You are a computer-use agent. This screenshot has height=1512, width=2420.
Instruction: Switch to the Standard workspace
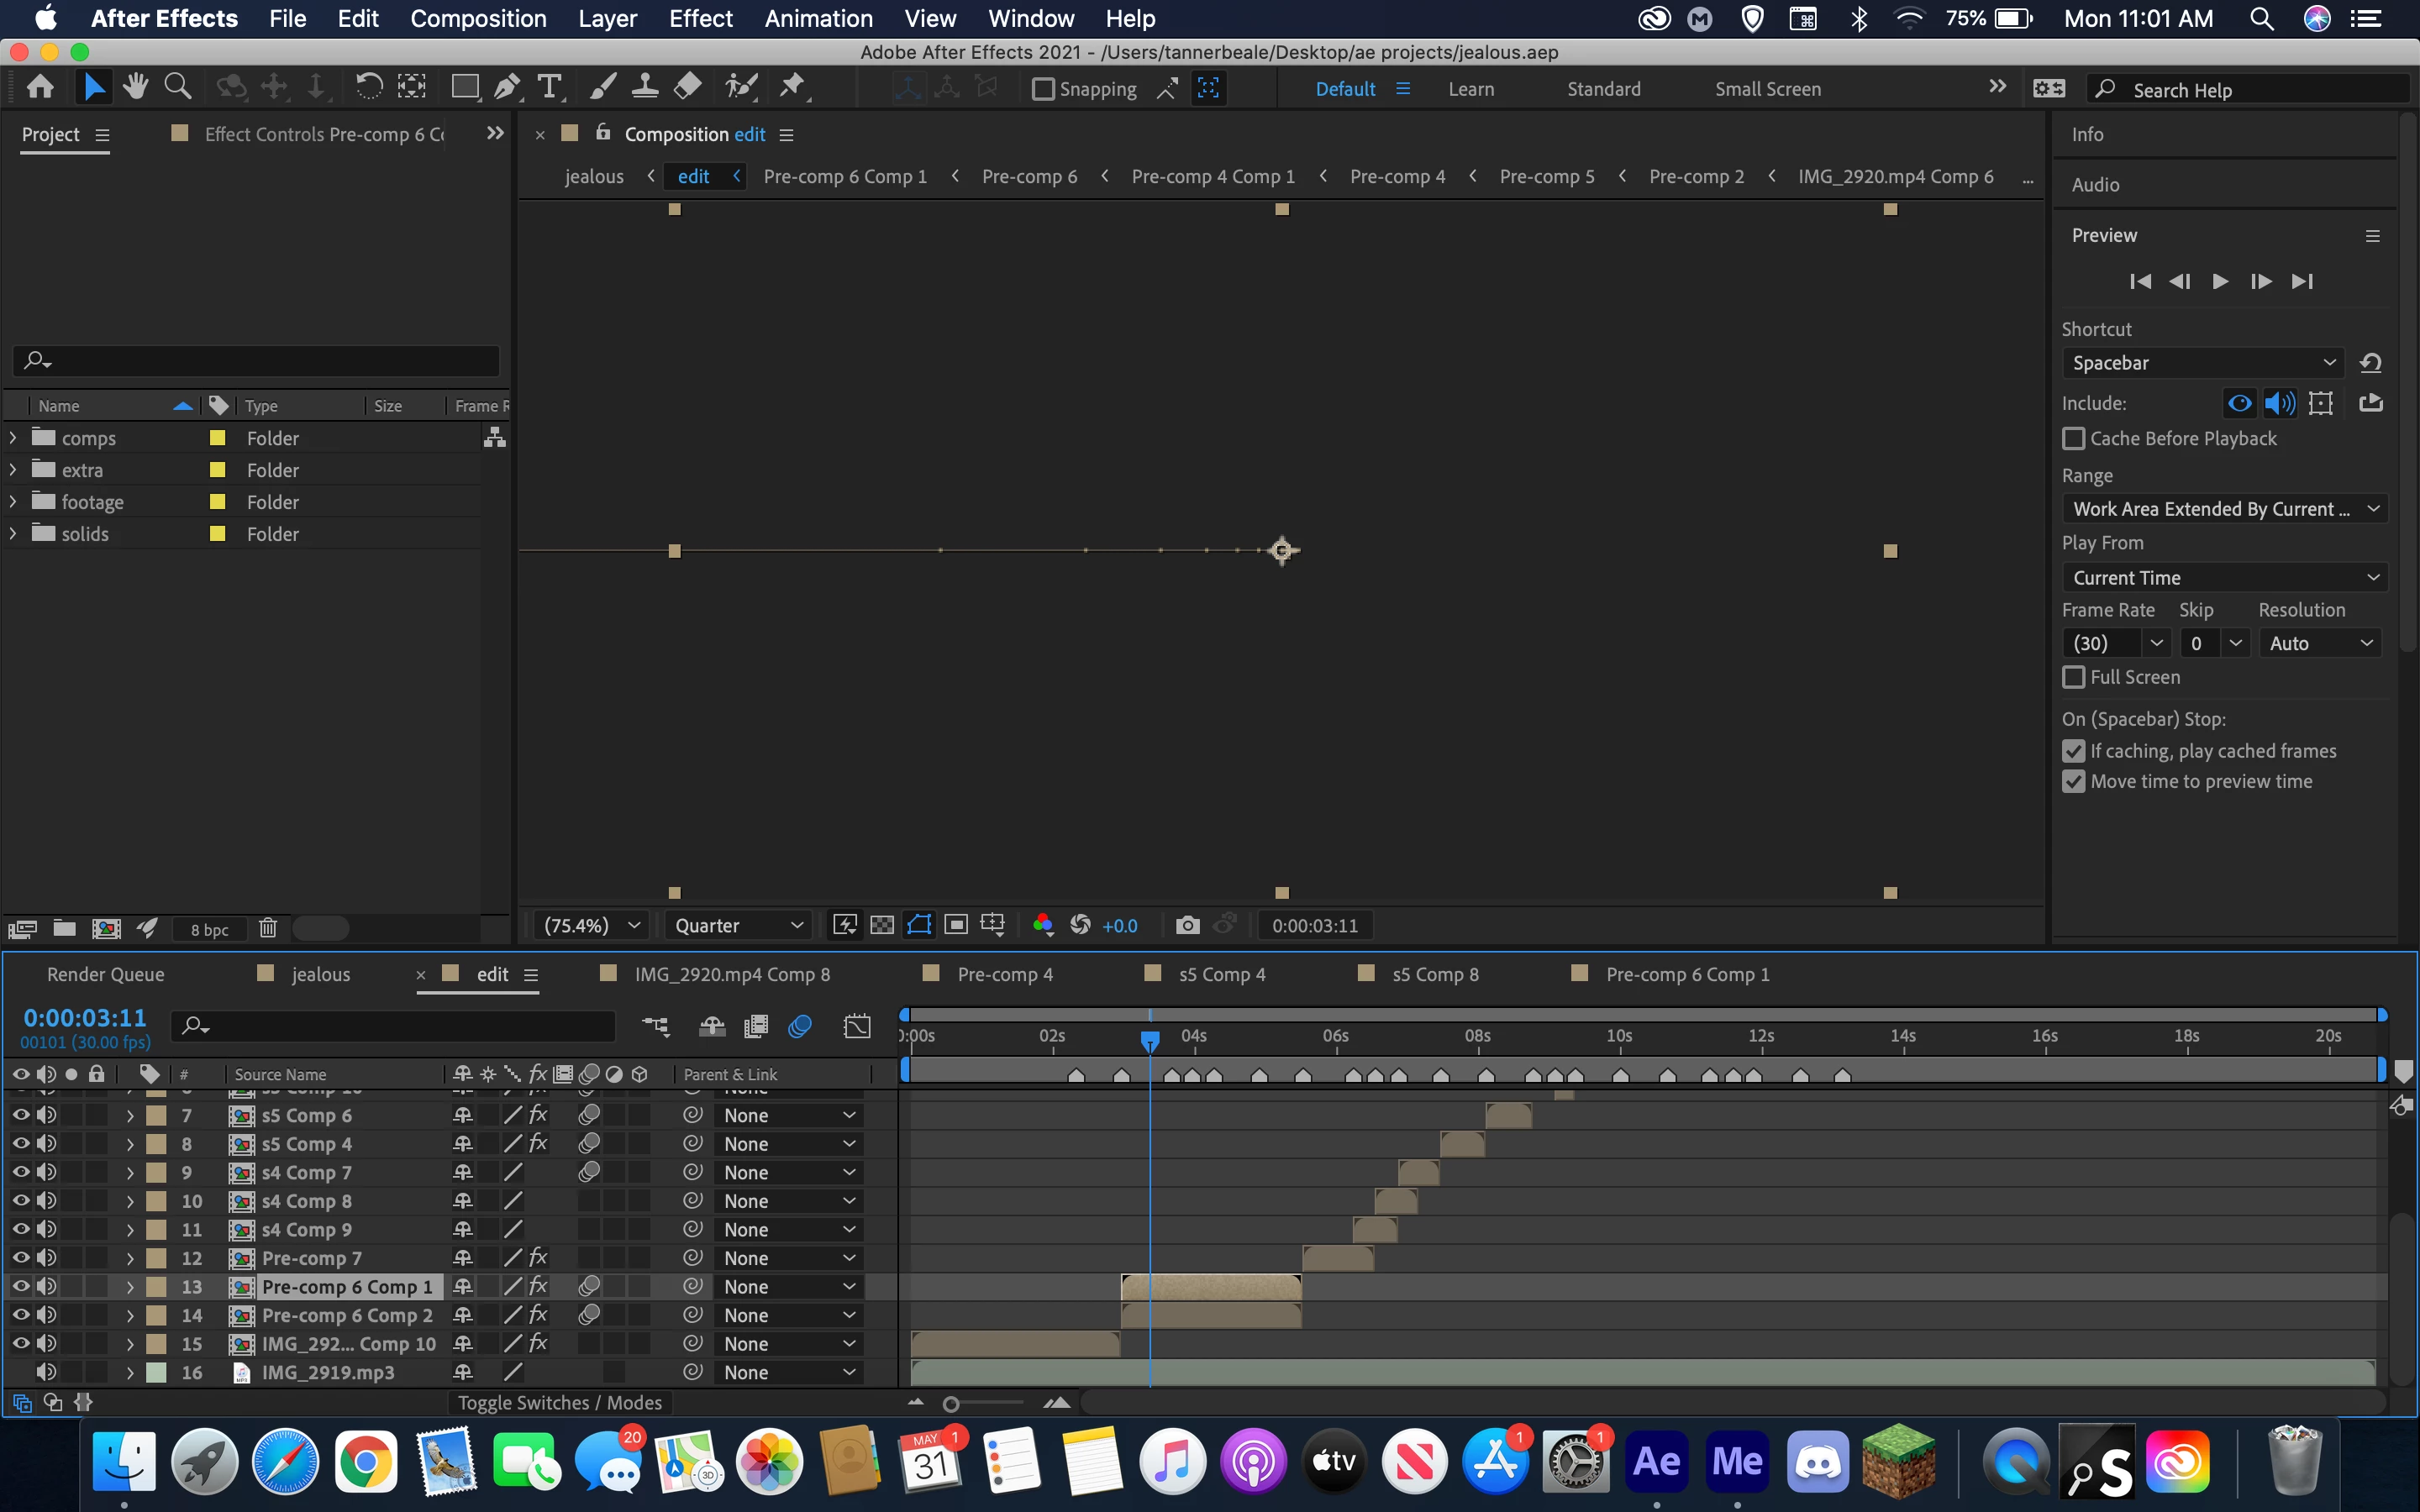[1603, 89]
